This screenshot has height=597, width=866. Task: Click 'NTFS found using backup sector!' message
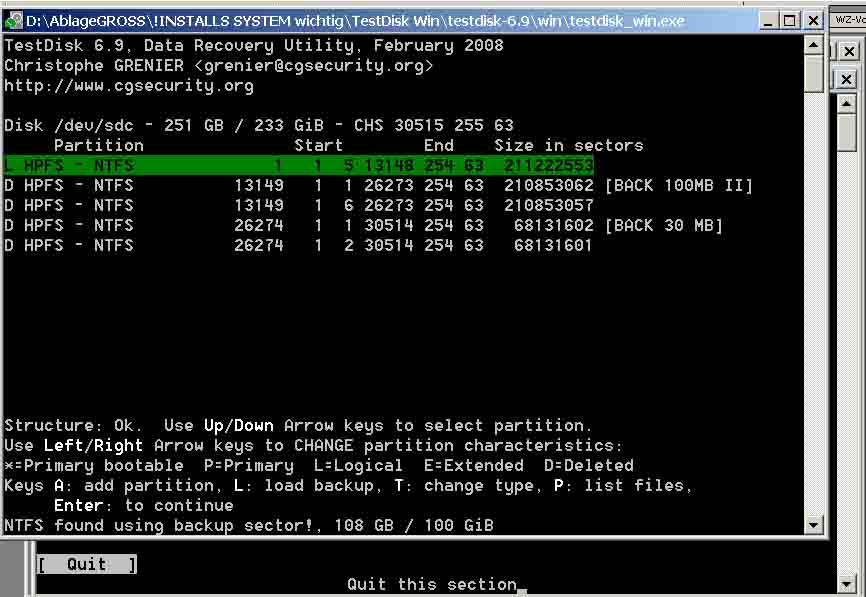pyautogui.click(x=159, y=525)
